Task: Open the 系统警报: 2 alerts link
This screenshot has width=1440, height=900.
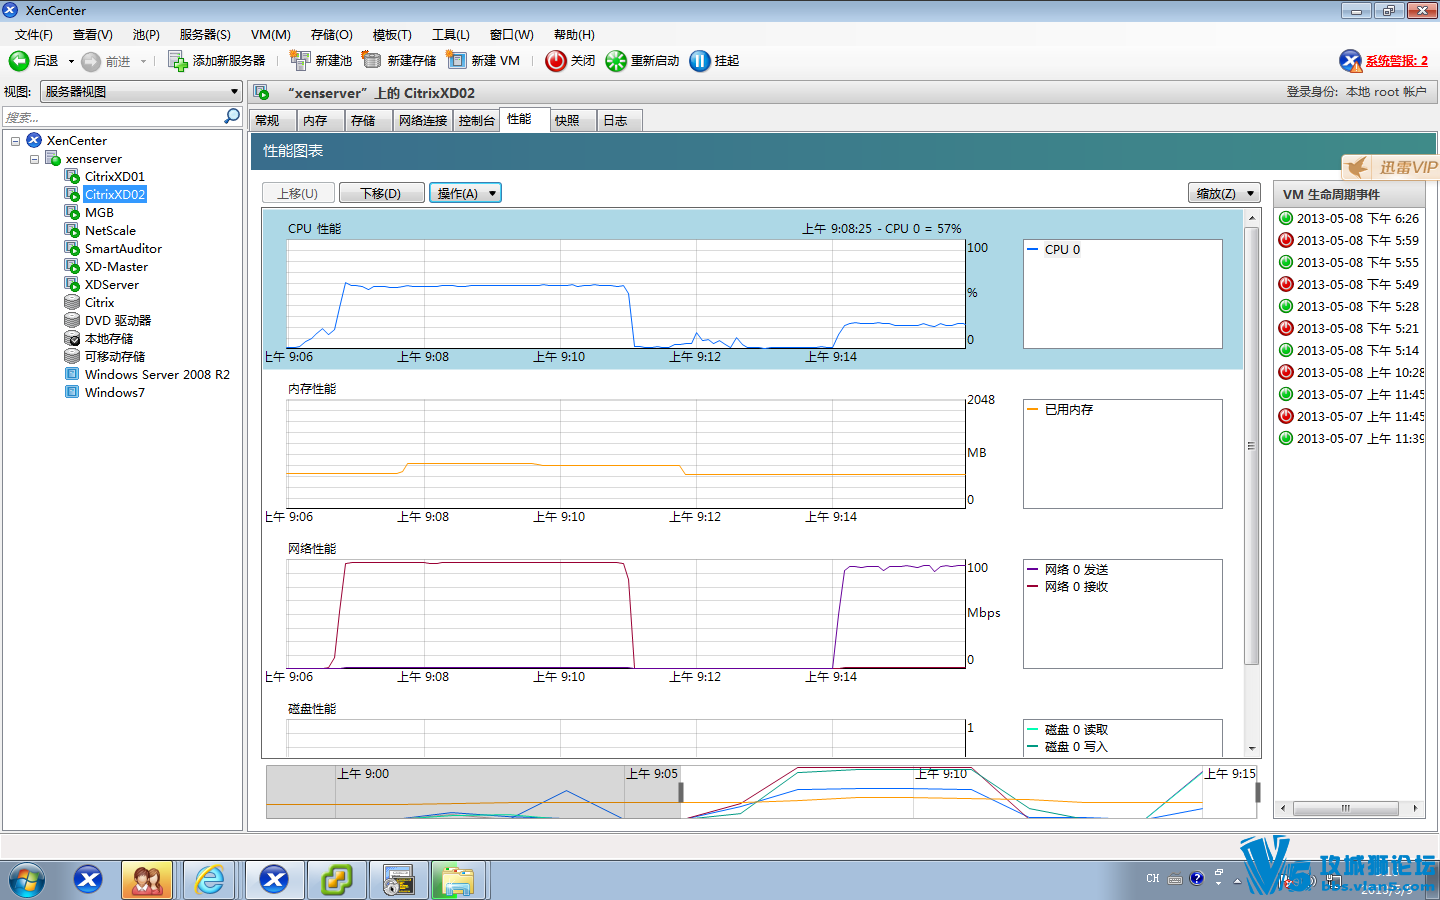Action: click(1396, 61)
